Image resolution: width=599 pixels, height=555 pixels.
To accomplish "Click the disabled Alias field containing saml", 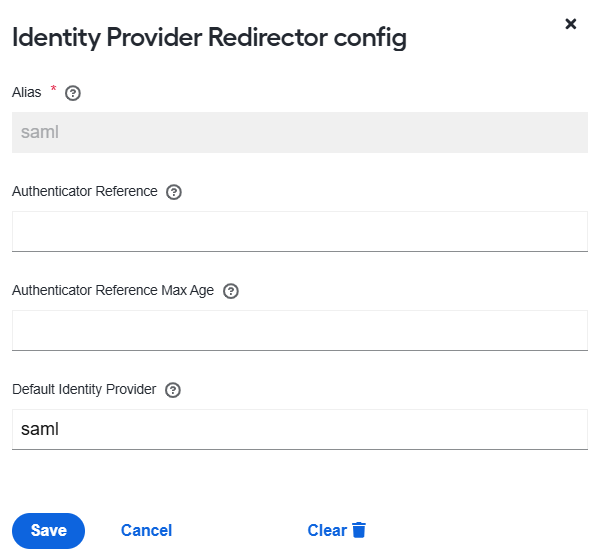I will pos(300,133).
